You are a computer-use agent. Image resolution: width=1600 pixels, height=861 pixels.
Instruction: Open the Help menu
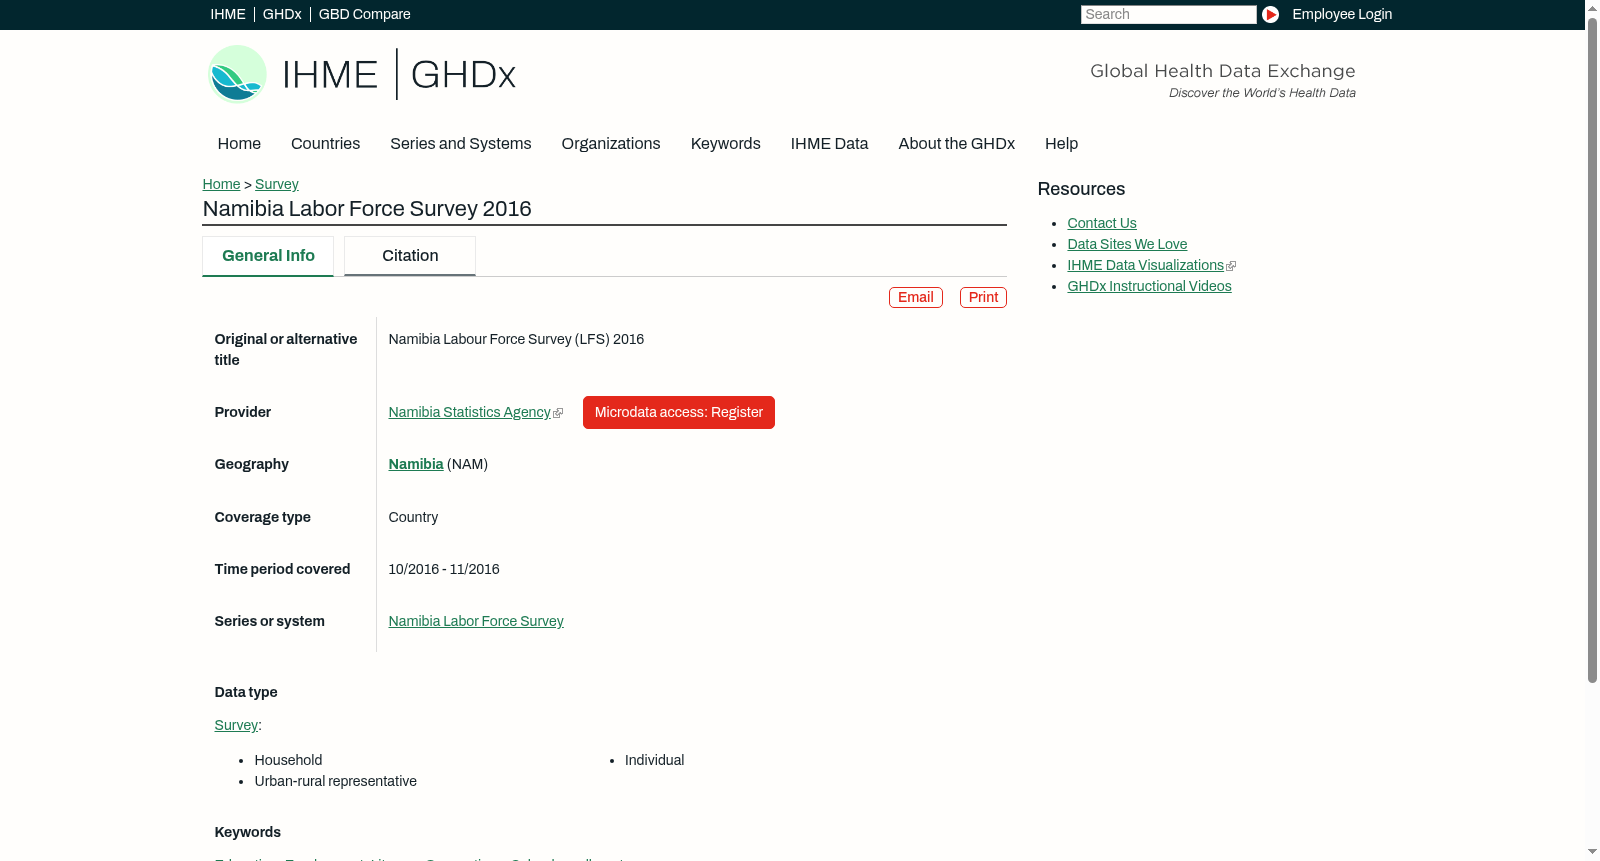(1061, 144)
